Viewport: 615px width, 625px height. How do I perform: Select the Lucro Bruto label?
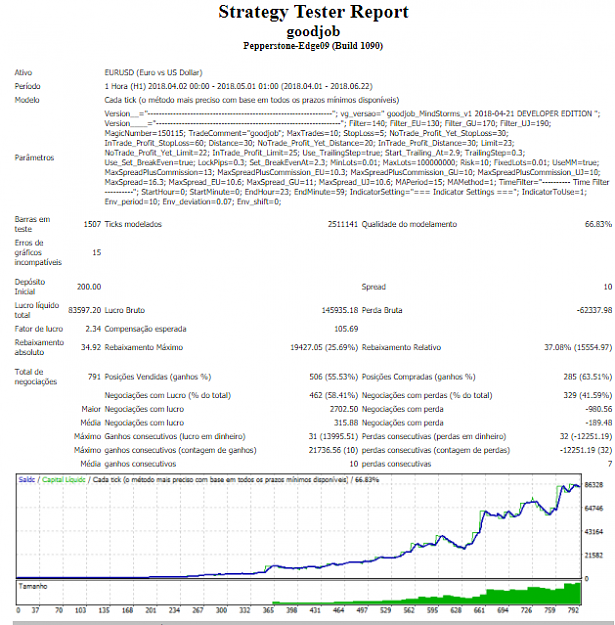click(x=124, y=310)
